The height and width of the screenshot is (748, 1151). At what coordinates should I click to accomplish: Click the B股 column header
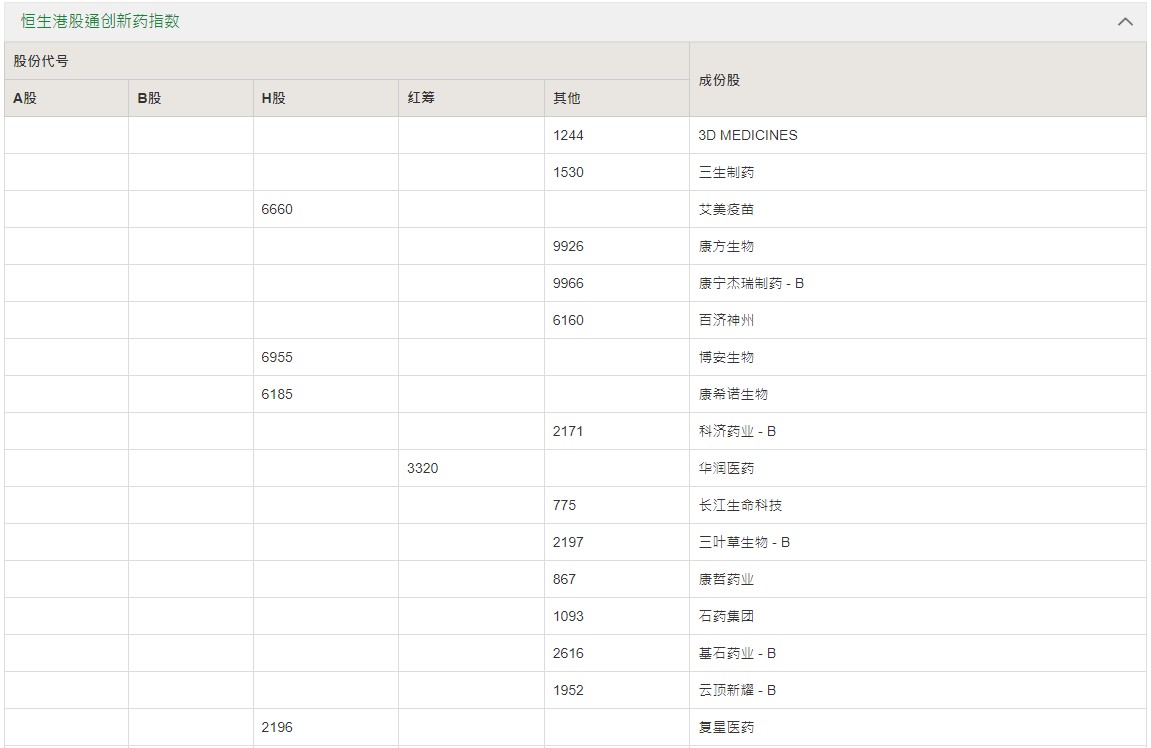tap(149, 98)
